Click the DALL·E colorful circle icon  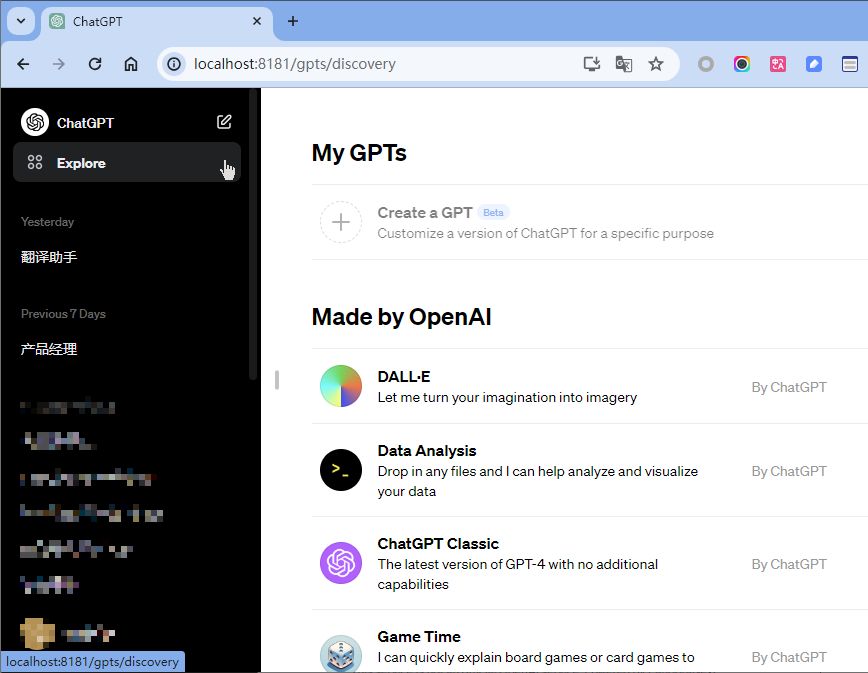[x=340, y=386]
